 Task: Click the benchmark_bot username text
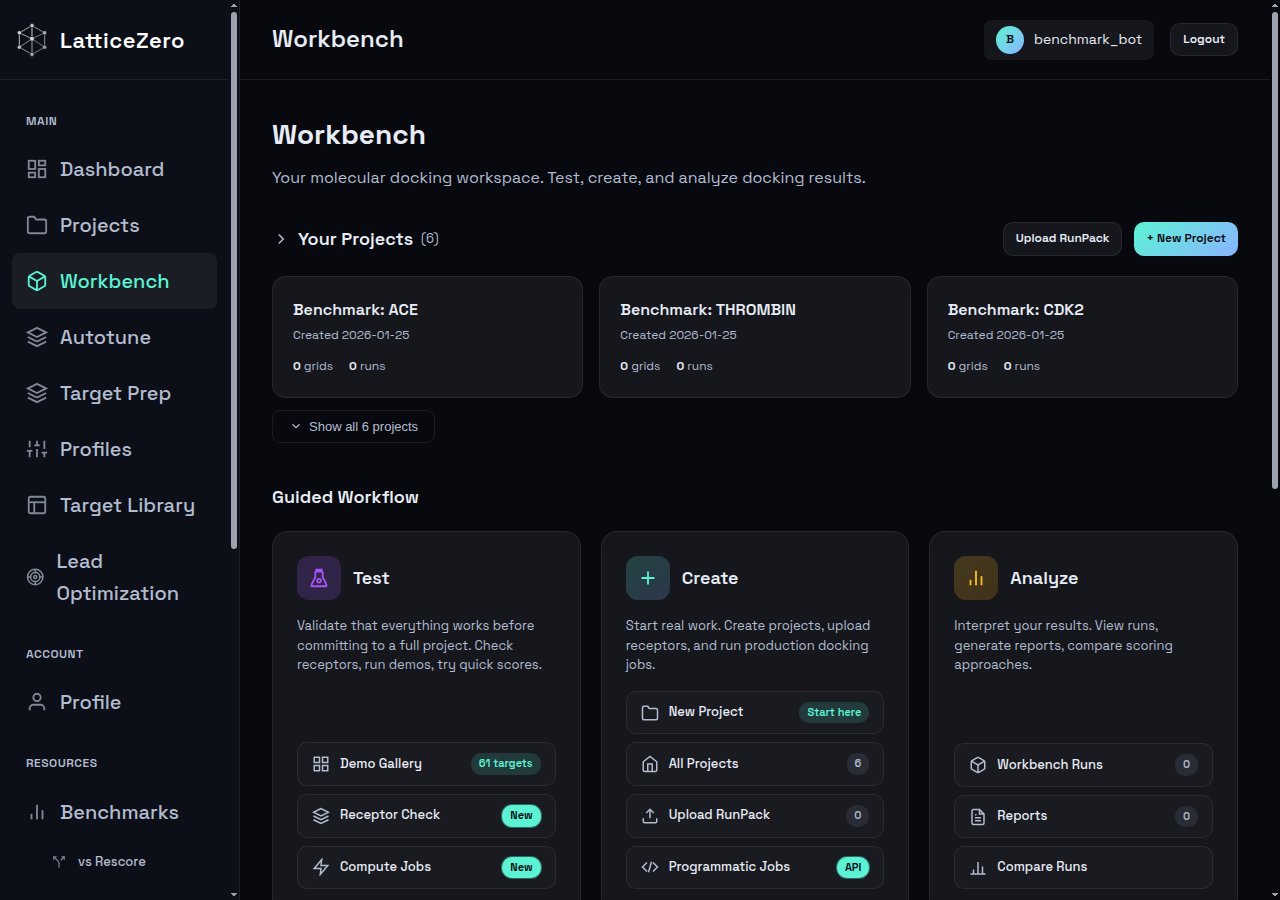pos(1088,40)
